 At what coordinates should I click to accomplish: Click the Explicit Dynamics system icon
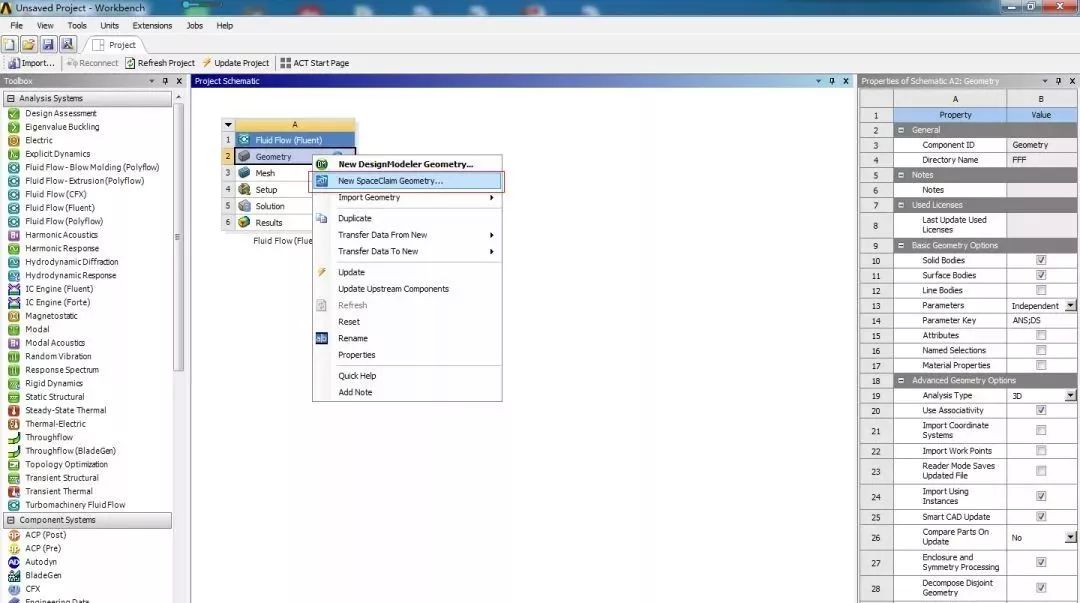(x=14, y=154)
